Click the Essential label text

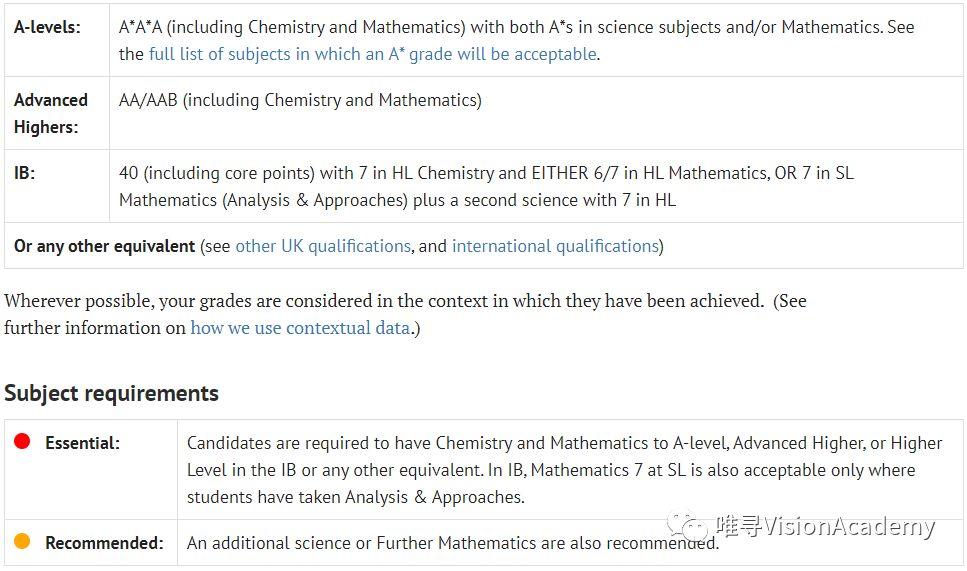pos(82,443)
